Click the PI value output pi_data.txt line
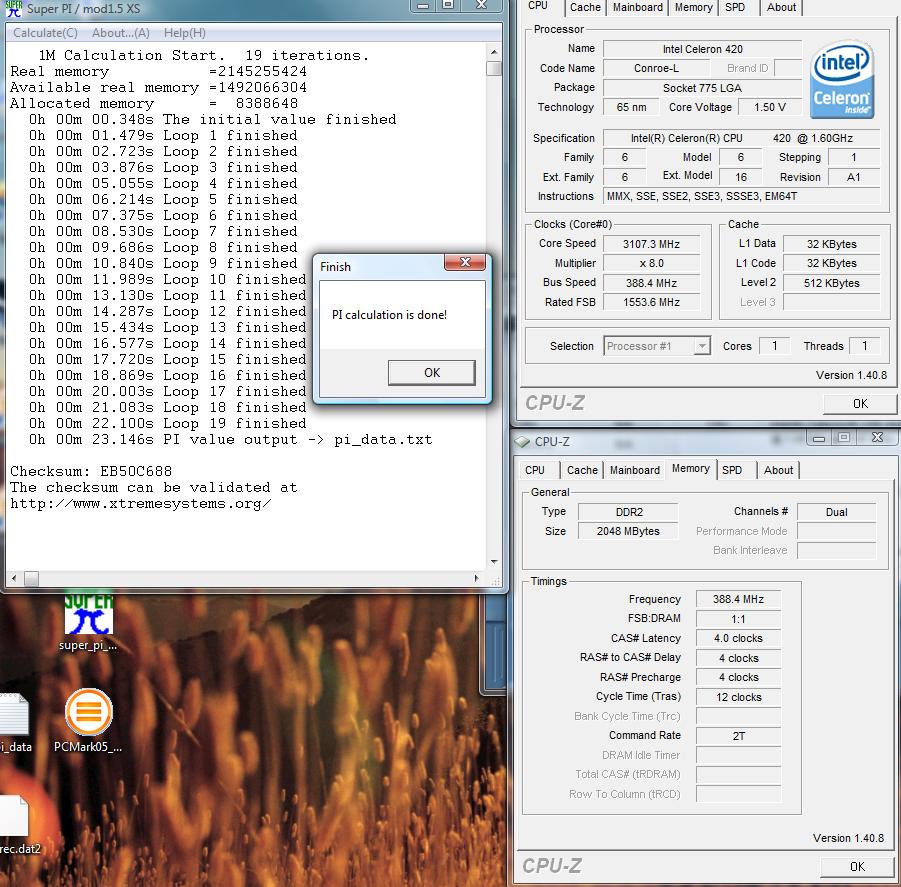The width and height of the screenshot is (901, 887). coord(230,440)
